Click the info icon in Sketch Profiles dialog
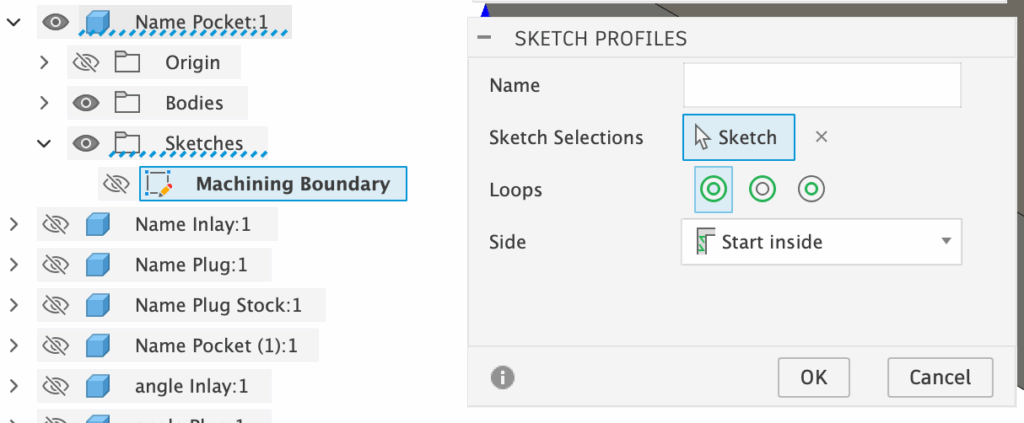This screenshot has height=423, width=1024. click(x=502, y=377)
